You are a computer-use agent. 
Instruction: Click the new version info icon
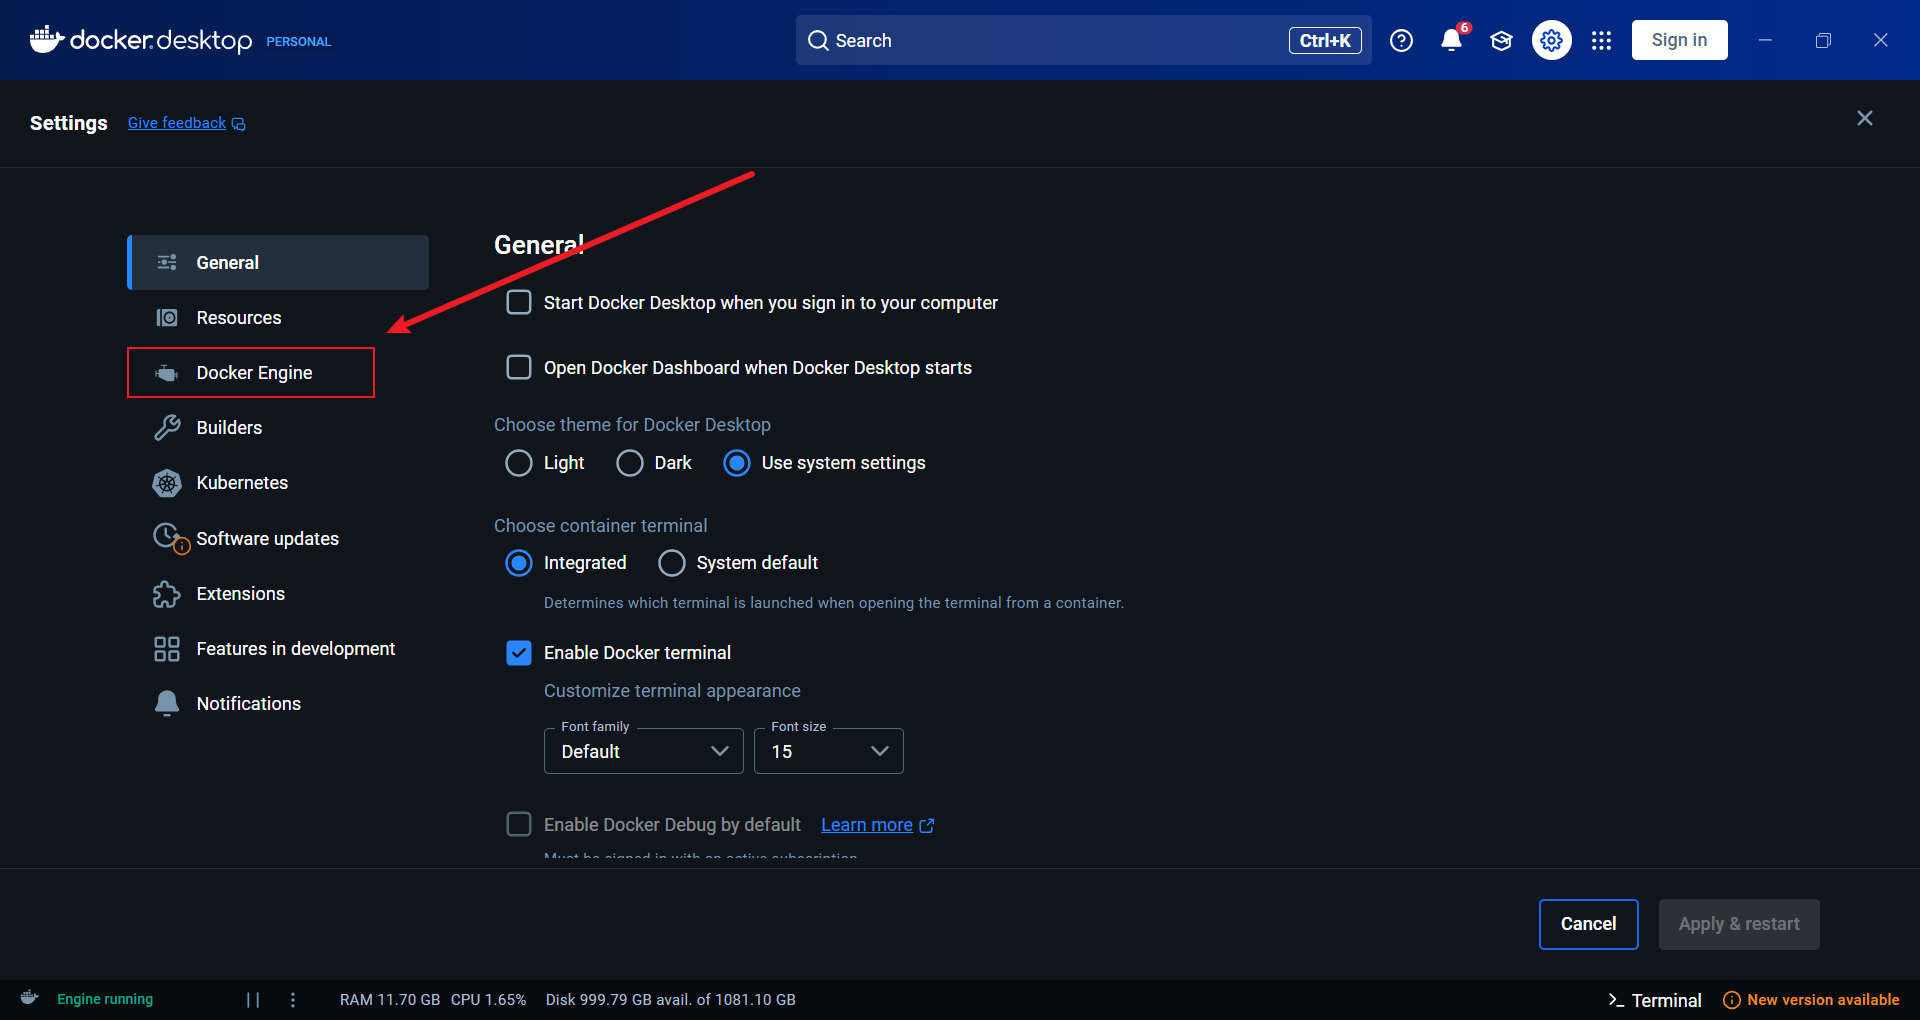(x=1732, y=1000)
